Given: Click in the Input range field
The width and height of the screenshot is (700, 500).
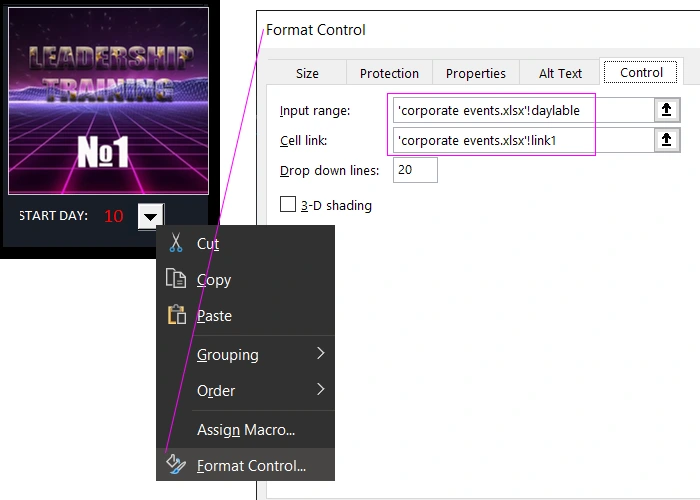Looking at the screenshot, I should click(x=520, y=110).
